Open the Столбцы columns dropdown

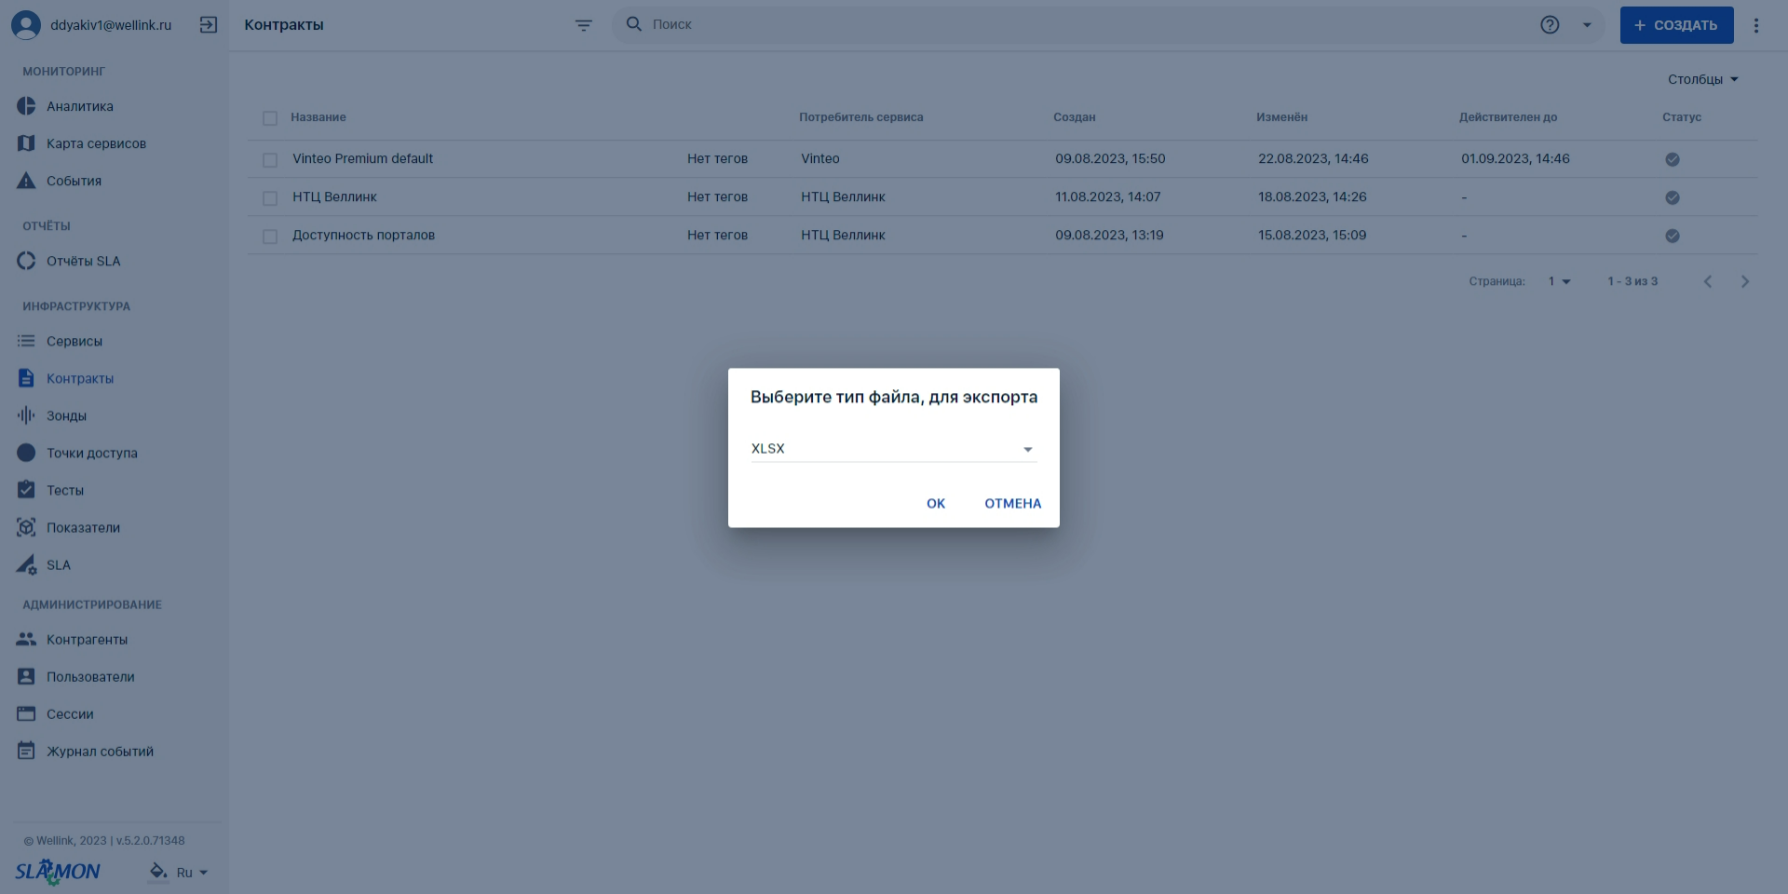[1703, 79]
